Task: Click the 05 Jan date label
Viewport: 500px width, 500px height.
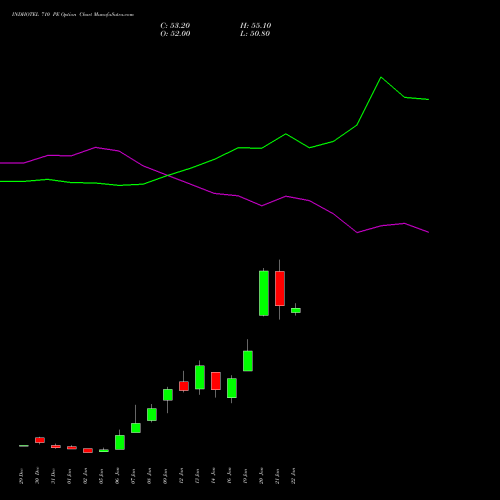Action: 101,476
